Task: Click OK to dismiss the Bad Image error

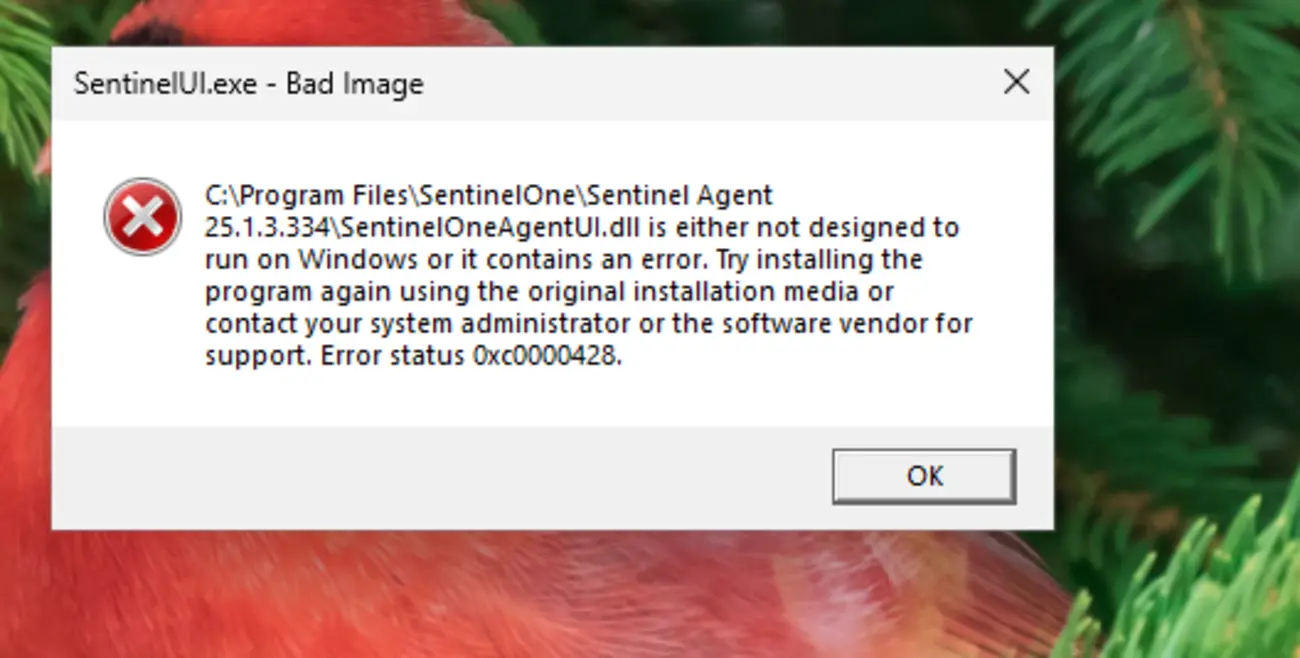Action: 923,476
